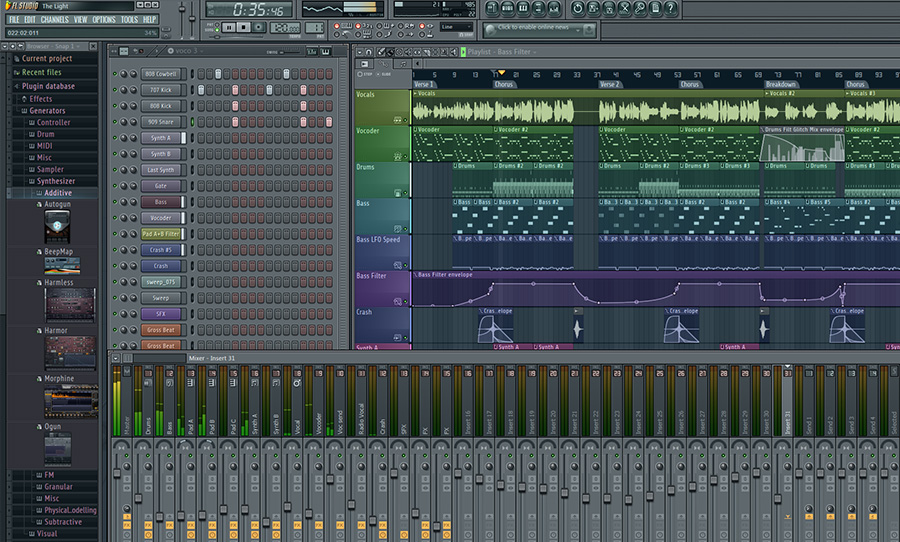Open the Mixer options menu arrow

pos(115,358)
